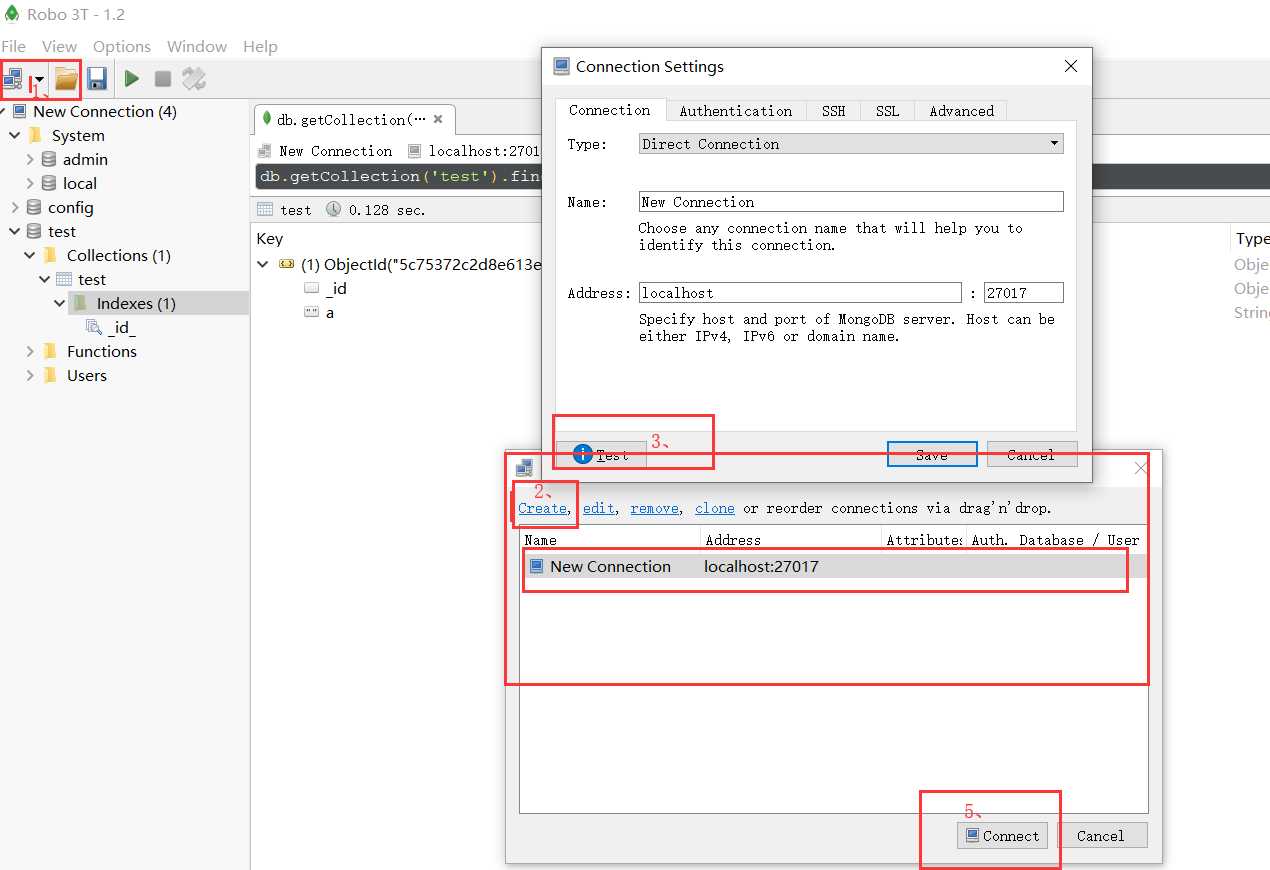The width and height of the screenshot is (1270, 870).
Task: Open the View menu
Action: point(59,46)
